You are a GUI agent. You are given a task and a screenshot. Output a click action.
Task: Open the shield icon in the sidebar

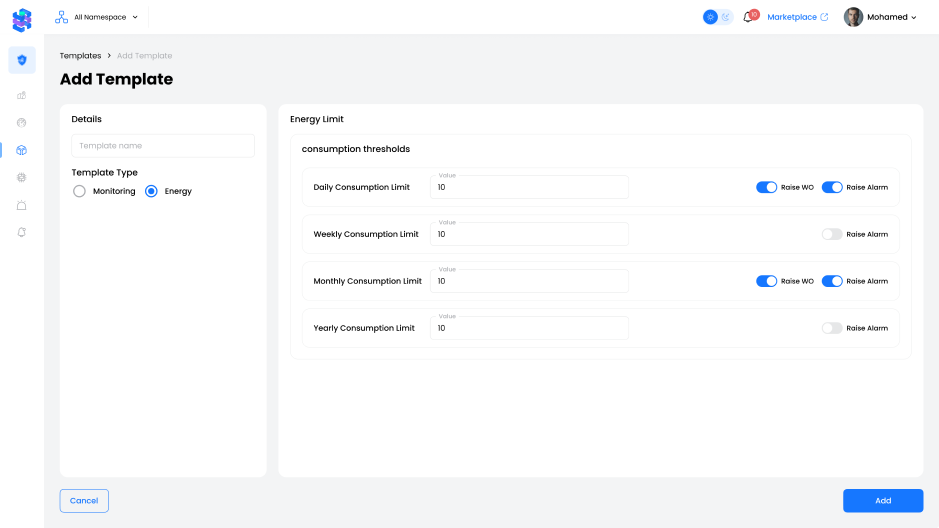[22, 60]
